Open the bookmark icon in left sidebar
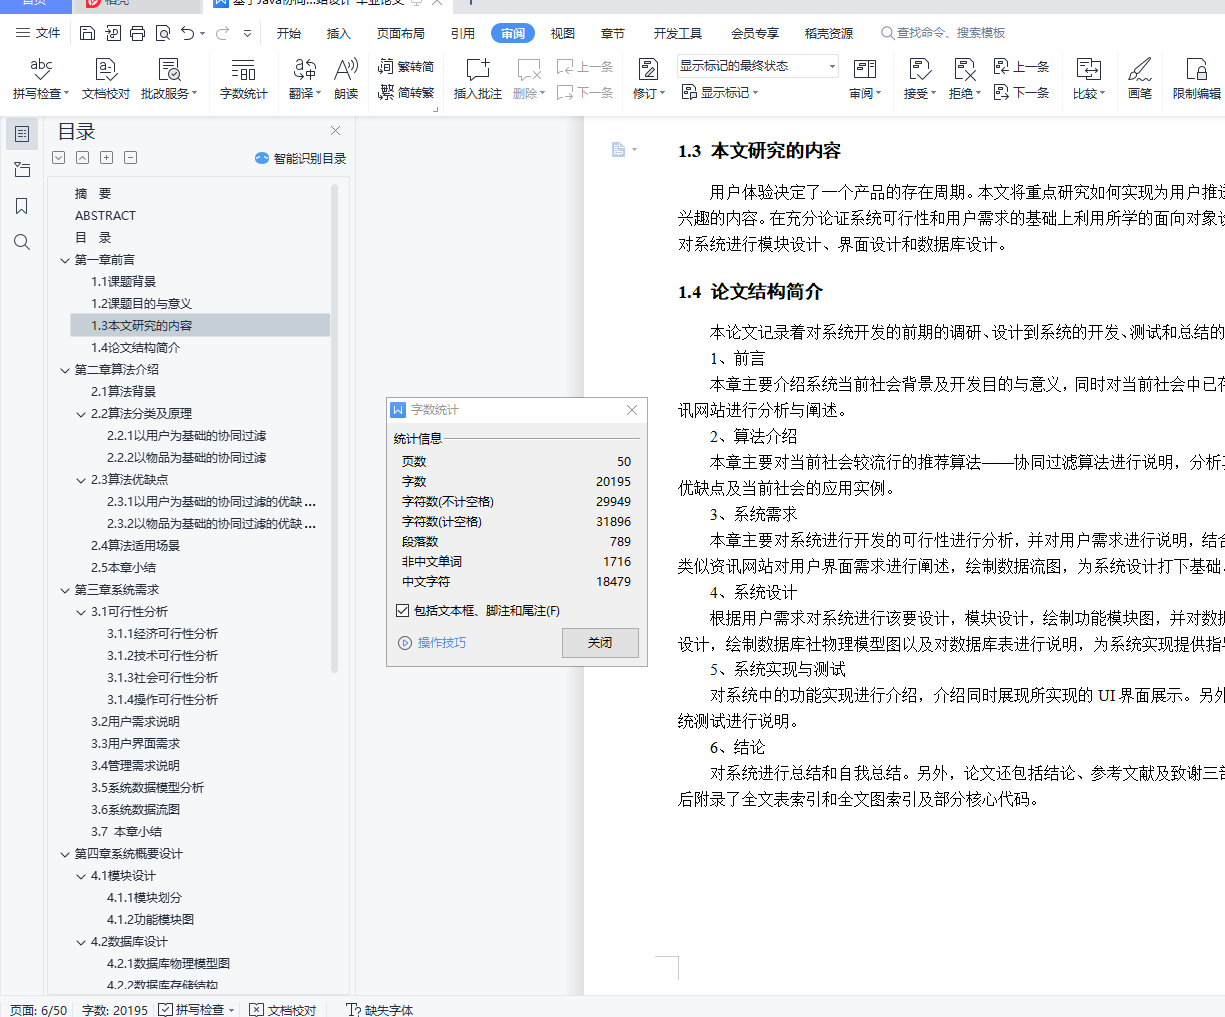The width and height of the screenshot is (1225, 1017). tap(21, 206)
